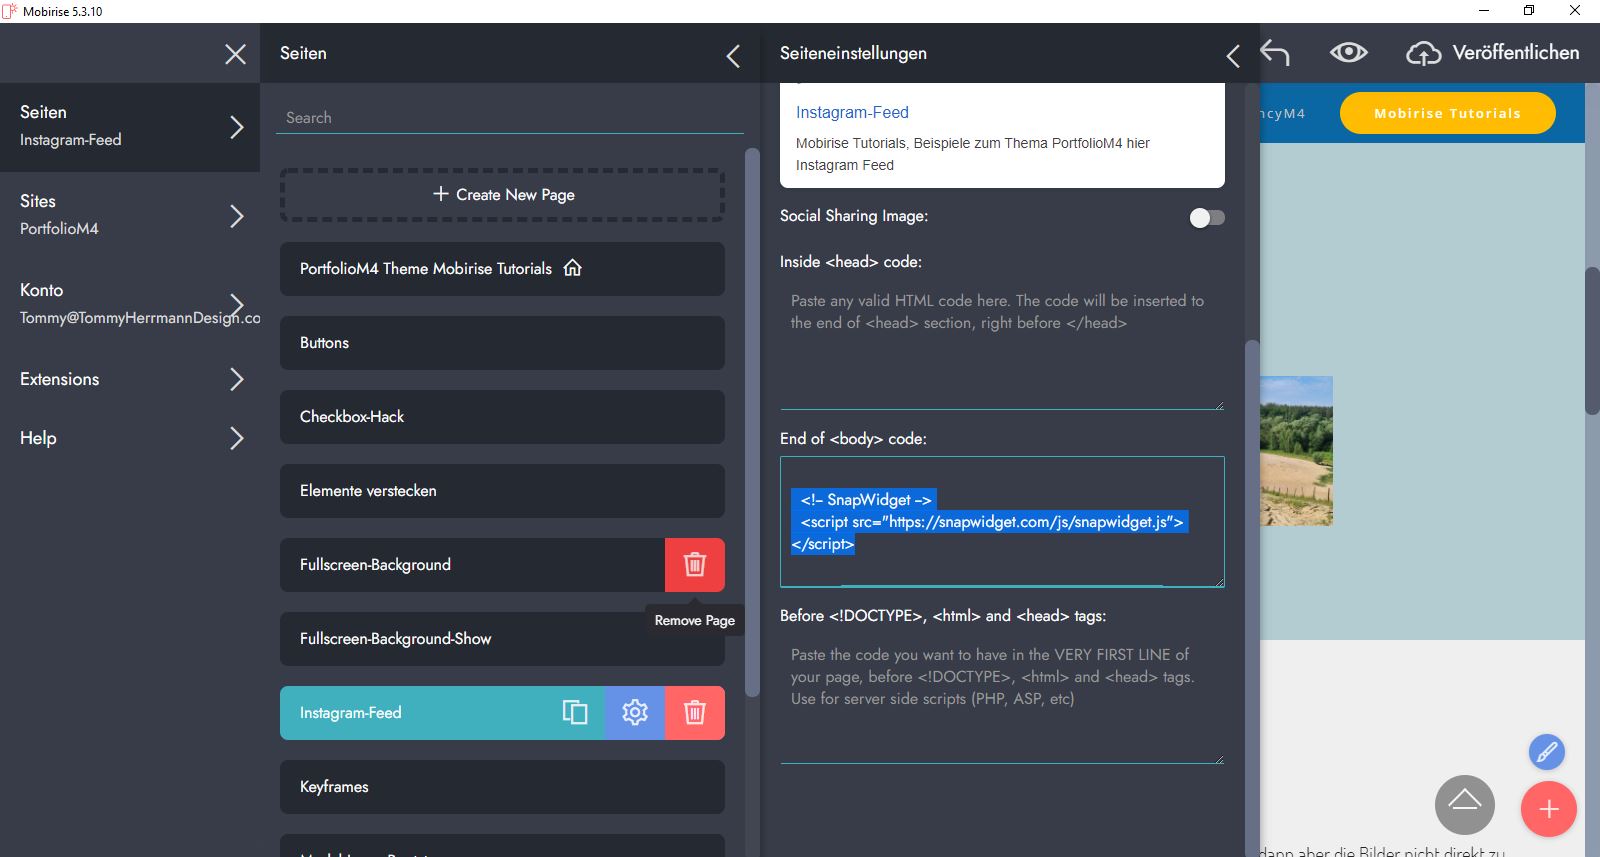This screenshot has width=1600, height=857.
Task: Collapse the Seiteneinstellungen panel chevron
Action: pyautogui.click(x=1233, y=56)
